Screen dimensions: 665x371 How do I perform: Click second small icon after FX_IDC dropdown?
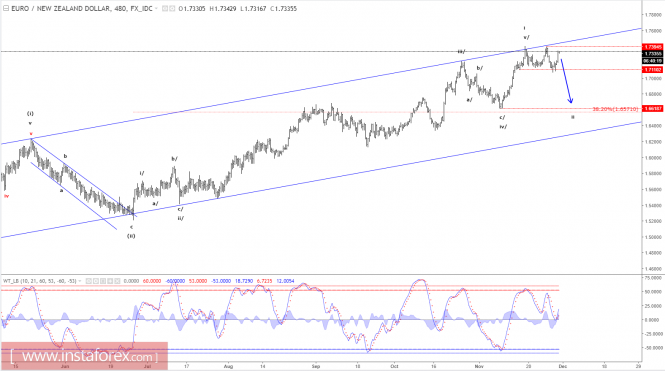(172, 8)
